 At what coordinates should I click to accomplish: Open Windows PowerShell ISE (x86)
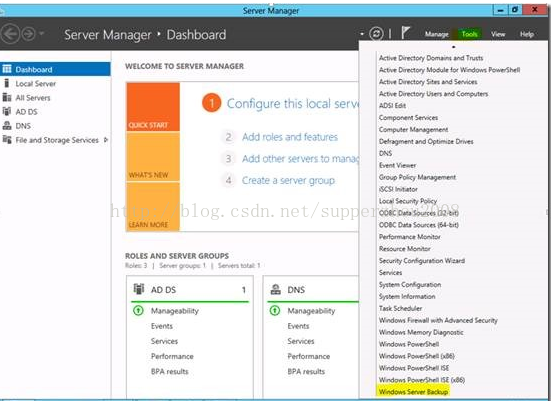click(x=422, y=380)
